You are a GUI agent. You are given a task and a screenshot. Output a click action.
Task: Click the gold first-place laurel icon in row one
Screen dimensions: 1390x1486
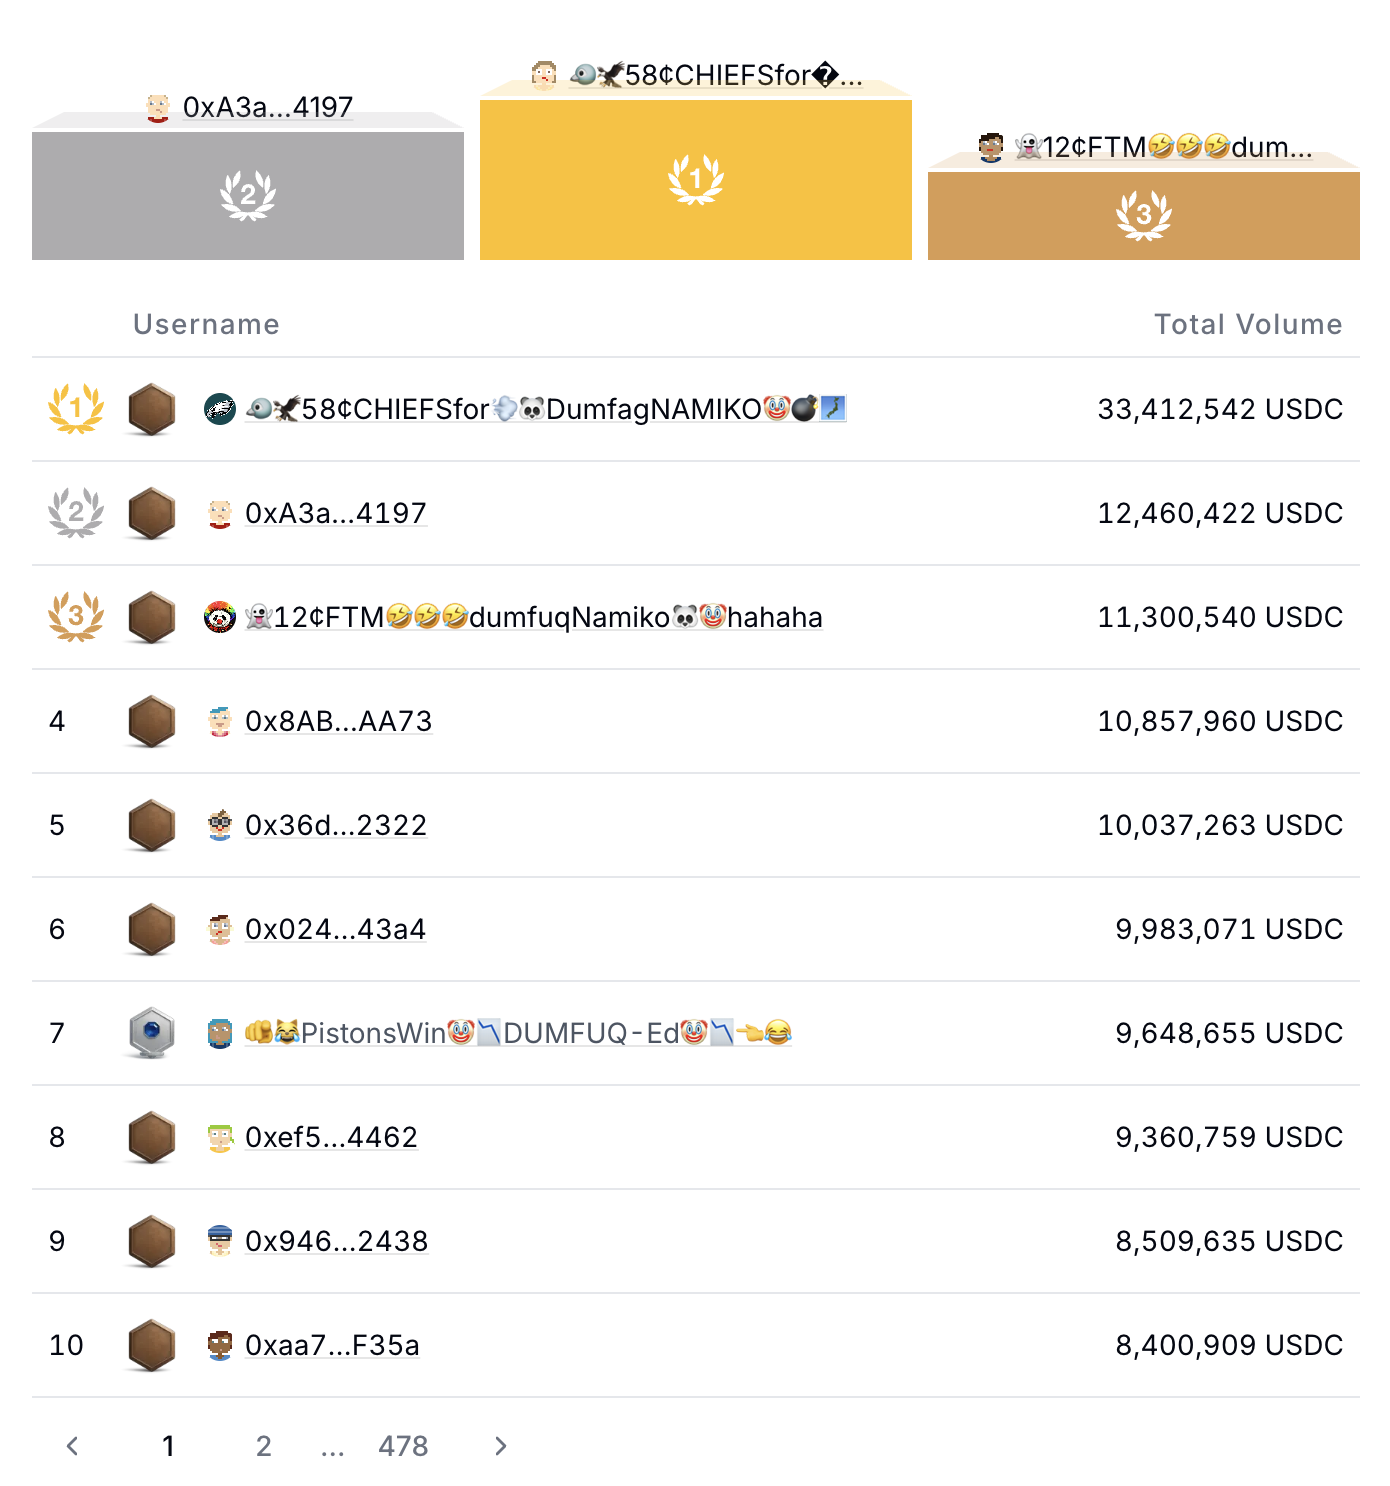(x=76, y=409)
